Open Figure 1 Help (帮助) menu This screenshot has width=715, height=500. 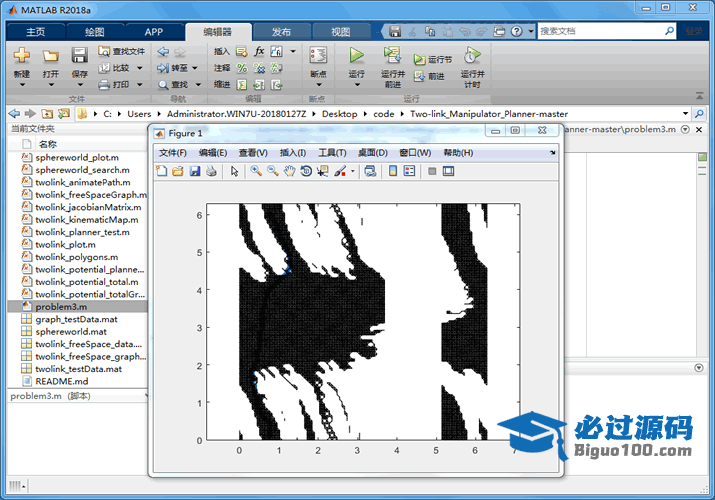pos(458,153)
